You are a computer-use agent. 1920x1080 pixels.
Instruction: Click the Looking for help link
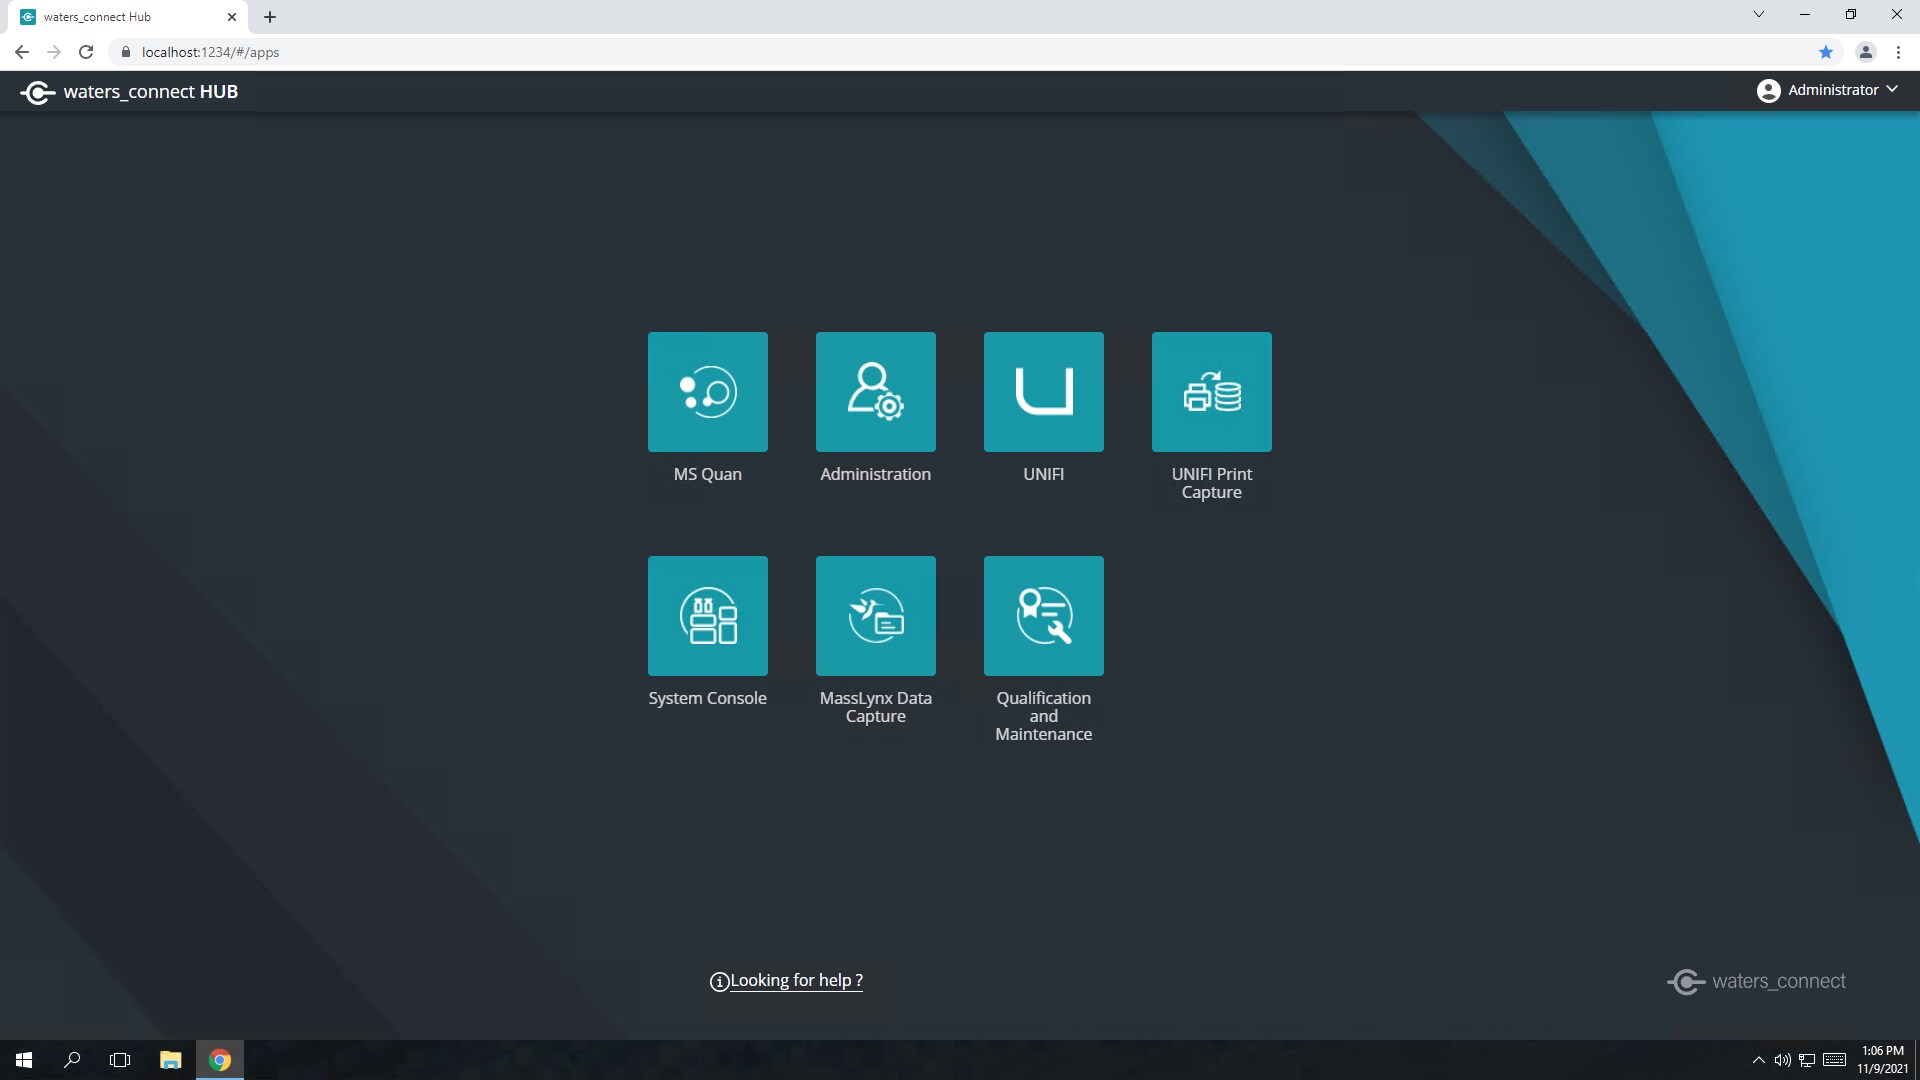click(x=795, y=981)
